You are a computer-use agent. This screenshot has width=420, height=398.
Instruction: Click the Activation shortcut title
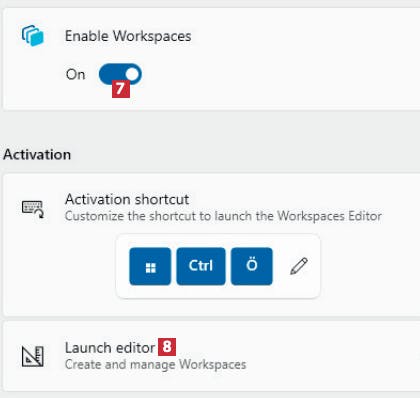pyautogui.click(x=127, y=199)
